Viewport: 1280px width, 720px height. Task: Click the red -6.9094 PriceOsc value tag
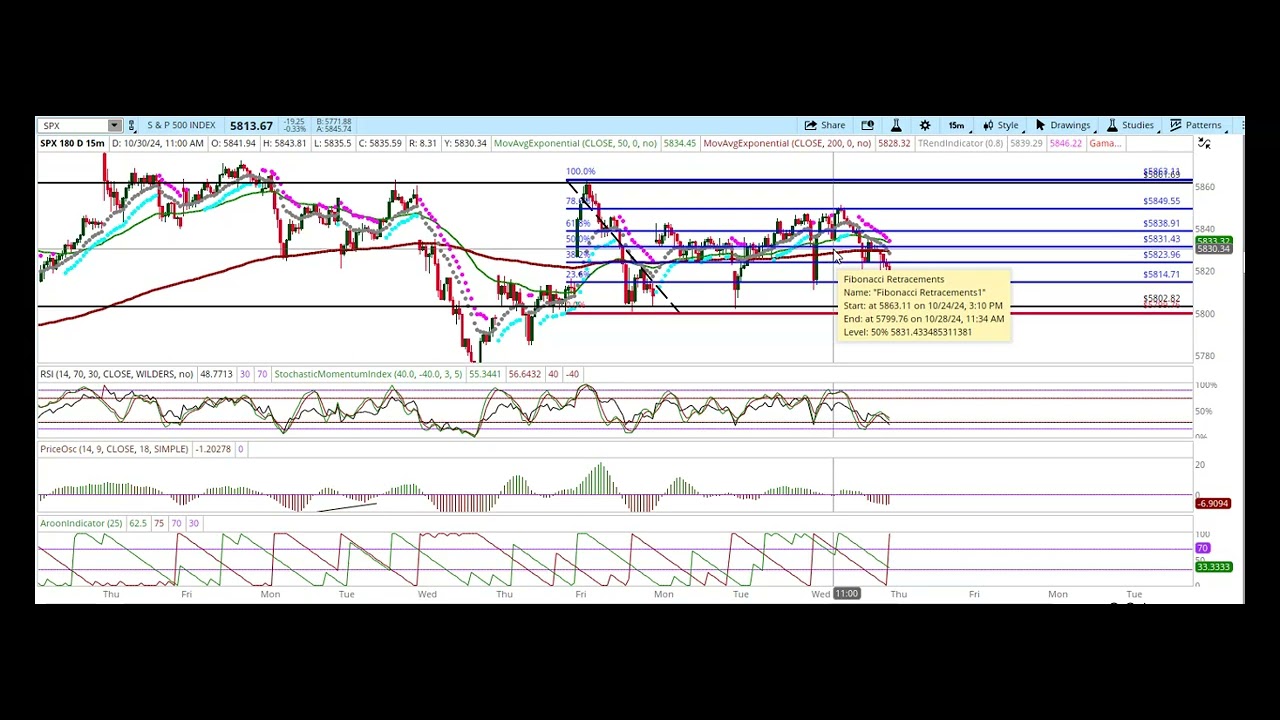(1213, 503)
